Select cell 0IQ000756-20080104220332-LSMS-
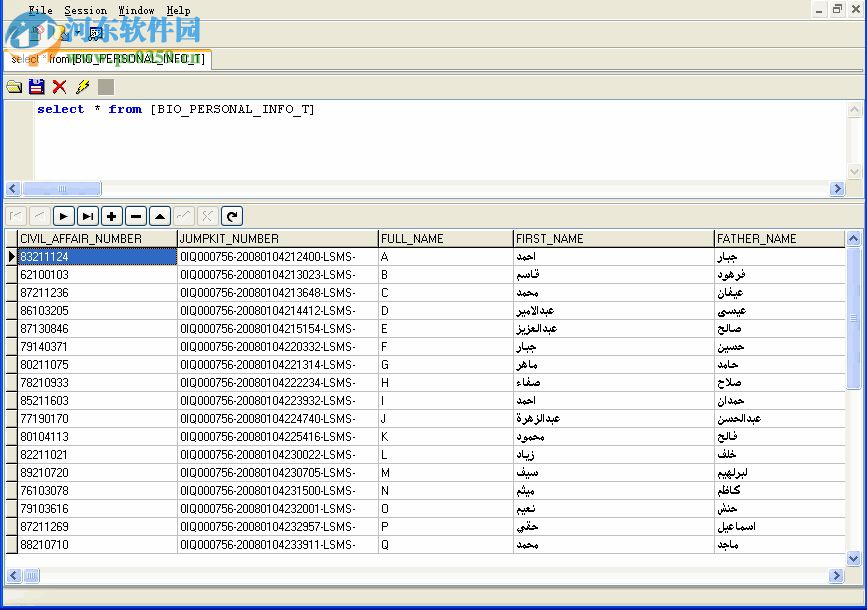This screenshot has height=610, width=867. (x=278, y=347)
